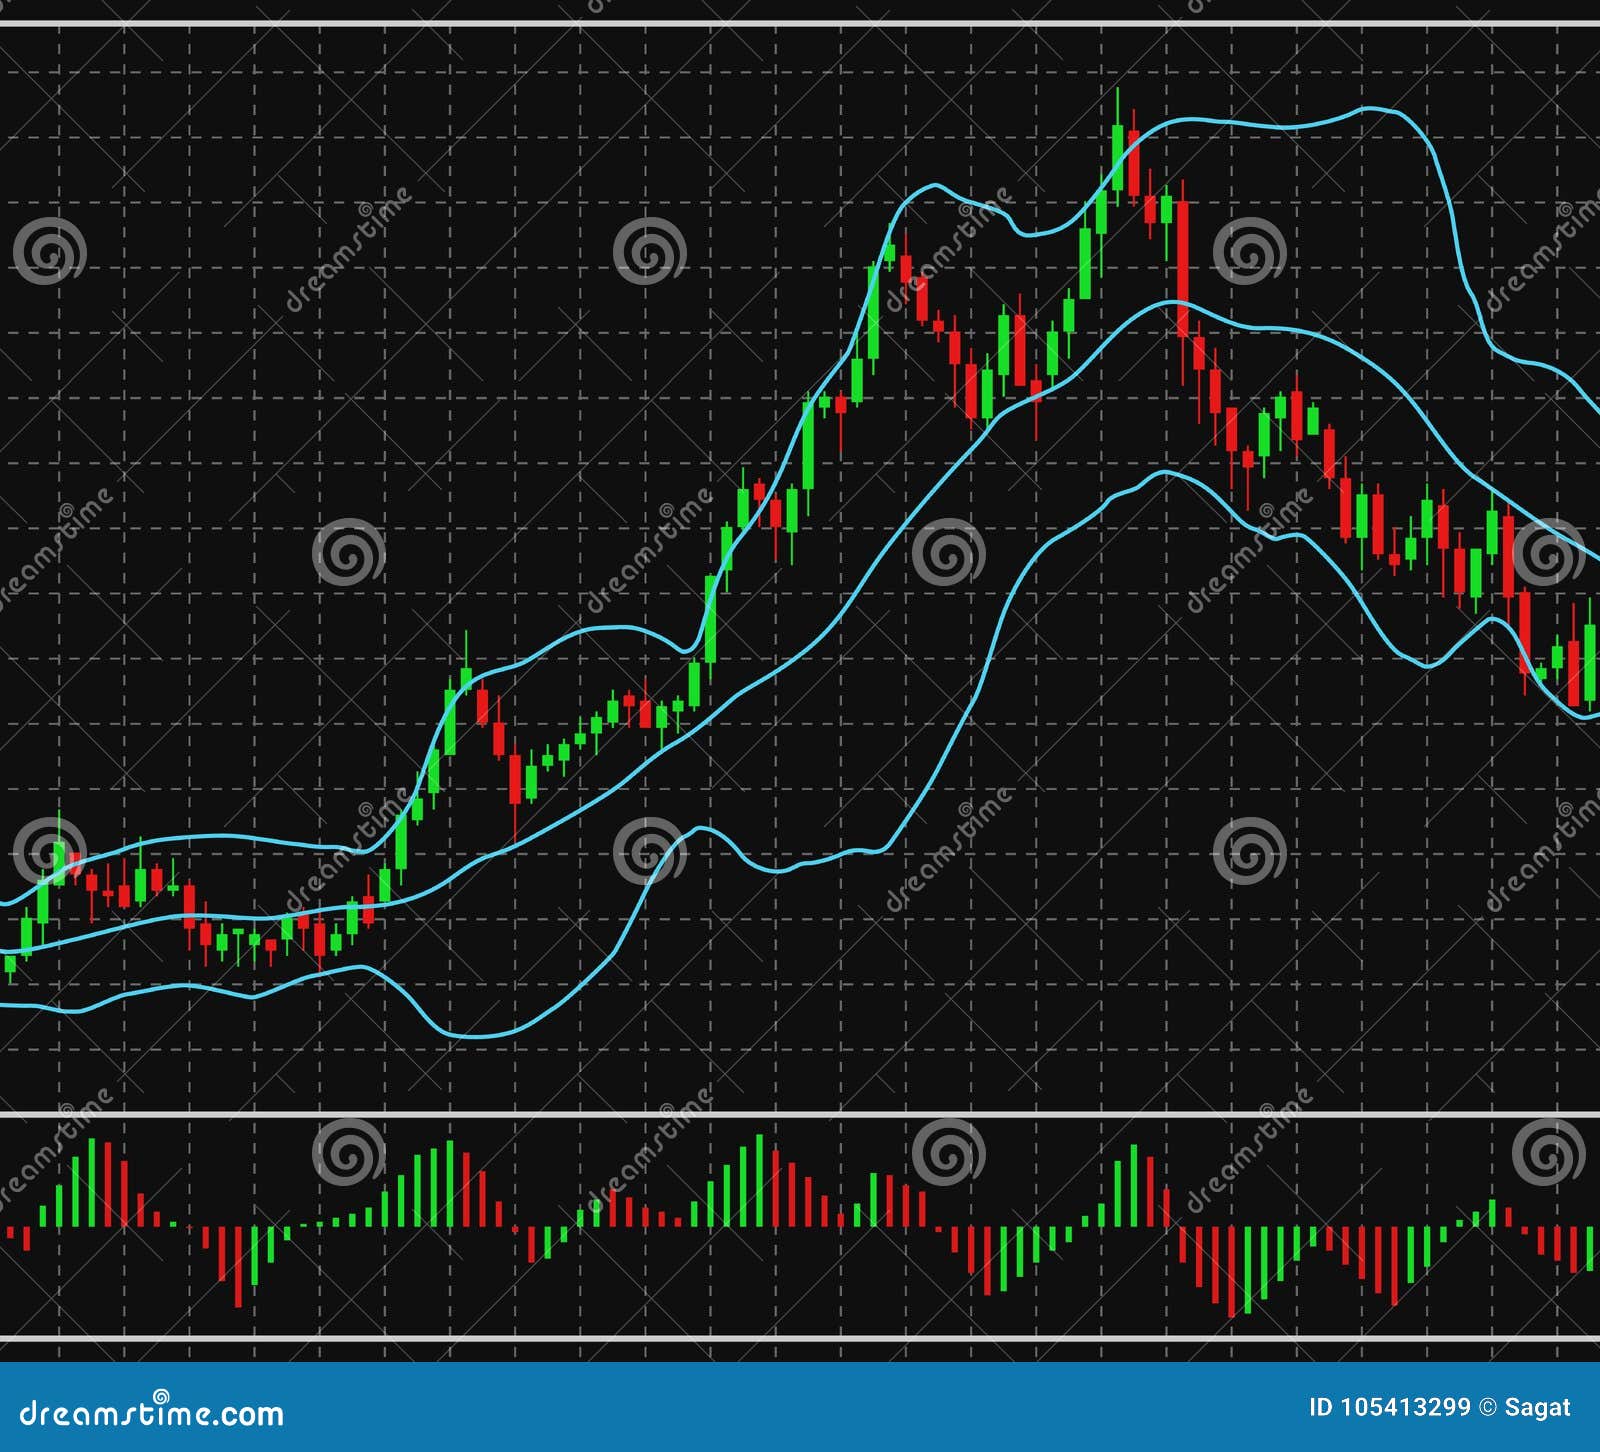This screenshot has height=1452, width=1600.
Task: Click the dreamstime.com logo in the bottom banner
Action: 152,1410
